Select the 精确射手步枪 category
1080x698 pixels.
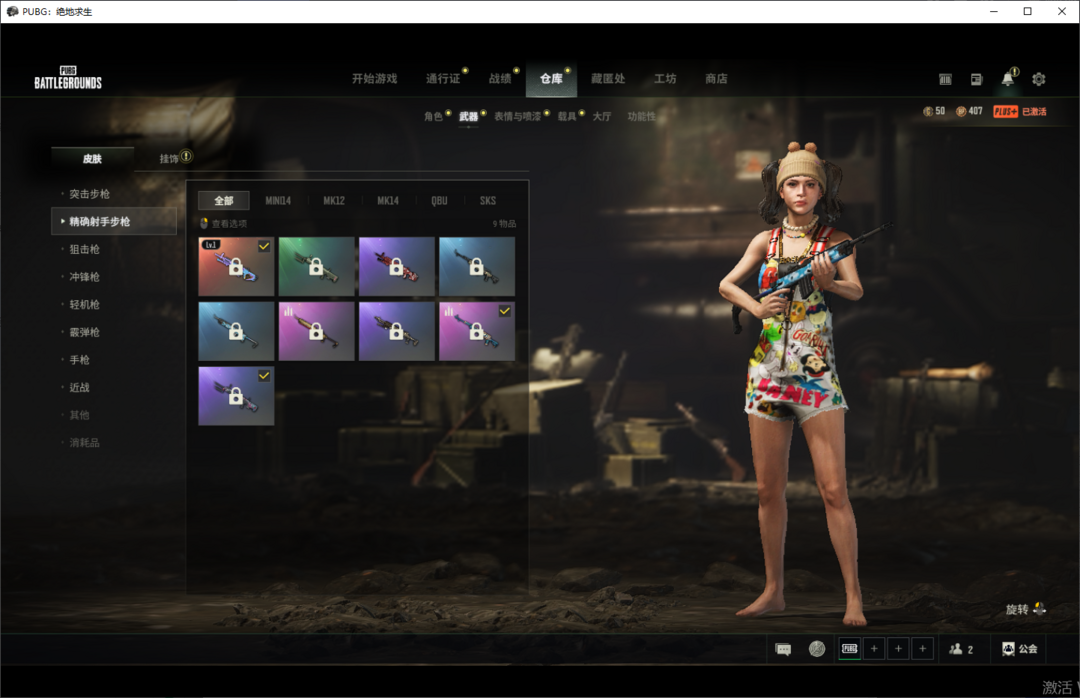(x=114, y=221)
